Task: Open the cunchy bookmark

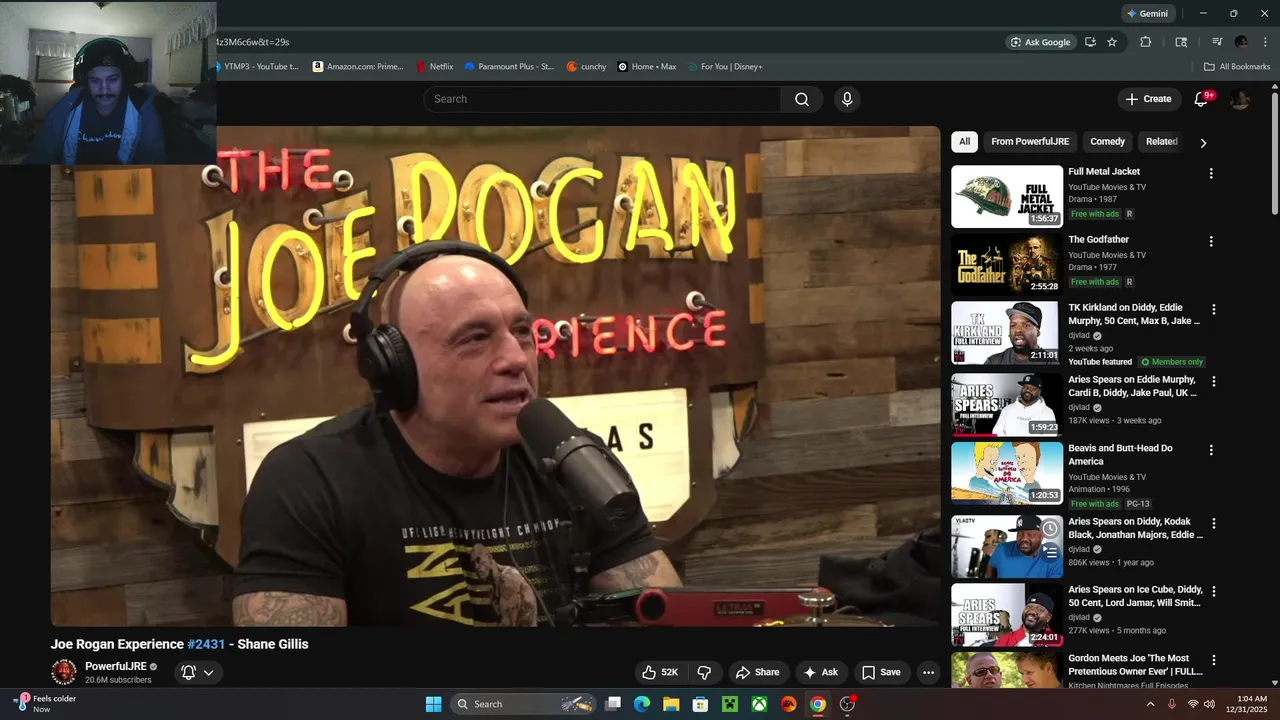Action: point(587,67)
